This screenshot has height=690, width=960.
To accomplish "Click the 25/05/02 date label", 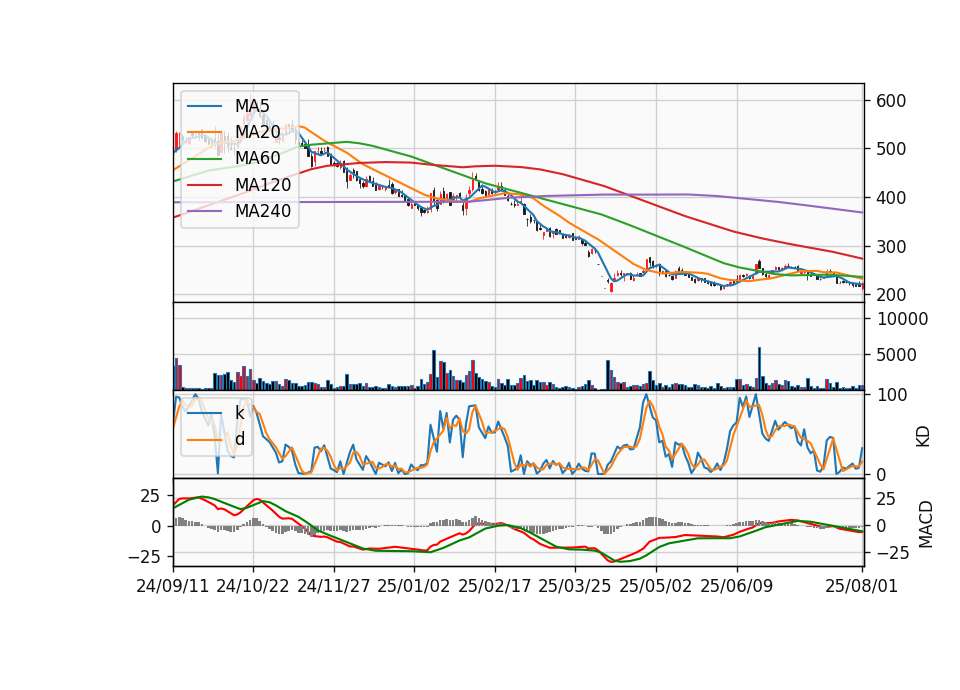I will 656,586.
